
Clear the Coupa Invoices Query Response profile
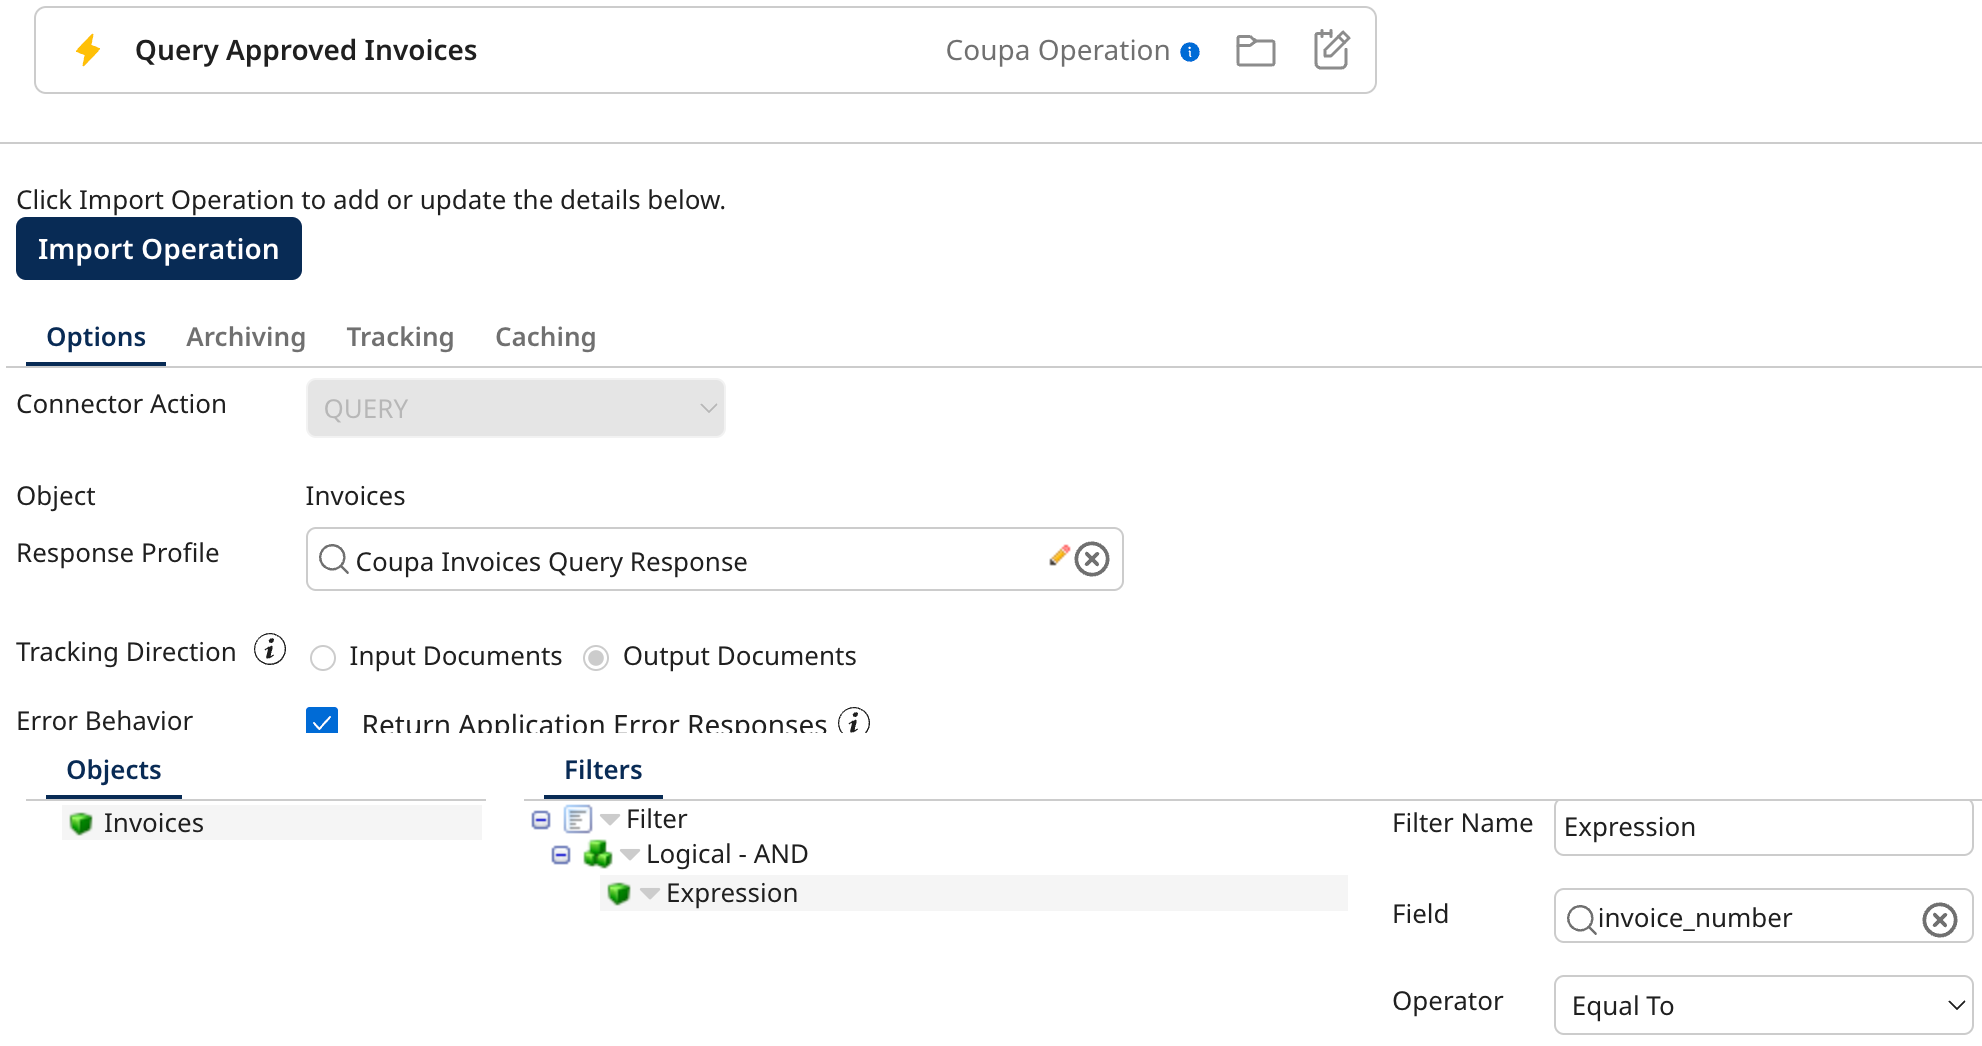[1092, 560]
